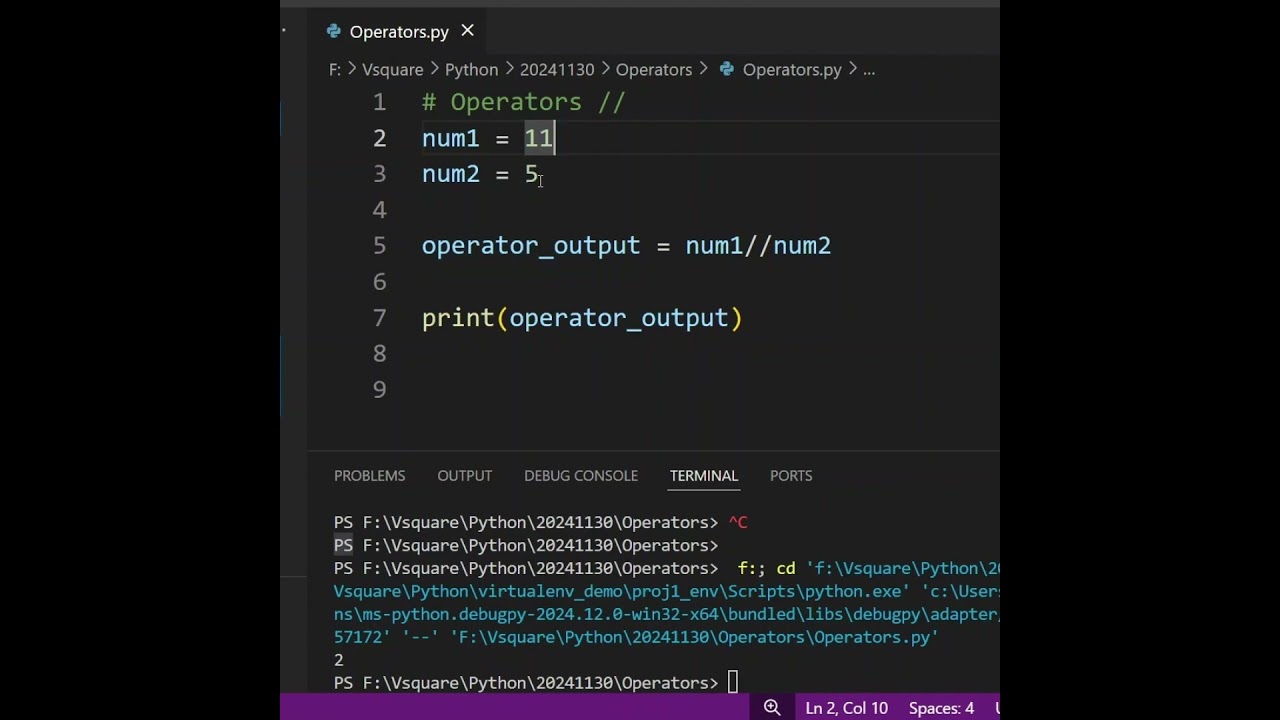Screen dimensions: 1280x720
Task: Switch to the DEBUG CONSOLE tab
Action: tap(581, 476)
